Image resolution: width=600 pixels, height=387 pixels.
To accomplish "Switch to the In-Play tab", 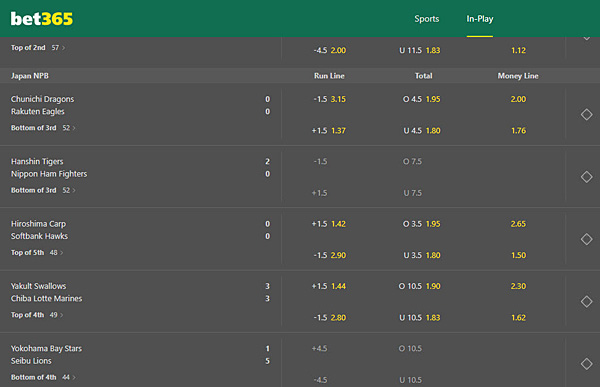I will (x=479, y=19).
